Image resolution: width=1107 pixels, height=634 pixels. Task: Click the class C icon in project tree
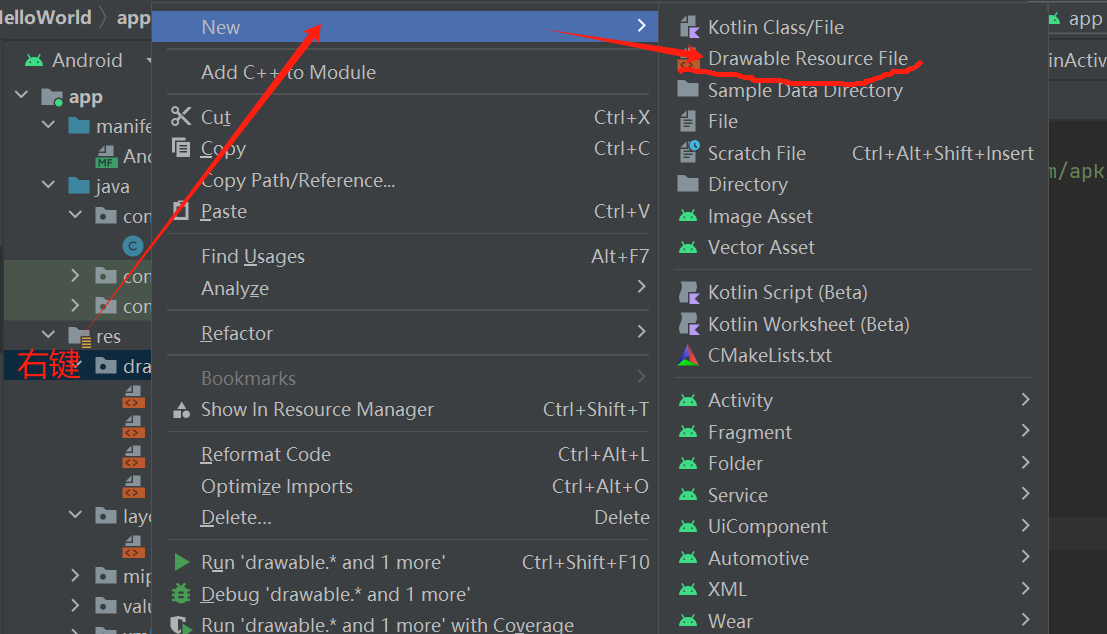(x=133, y=246)
